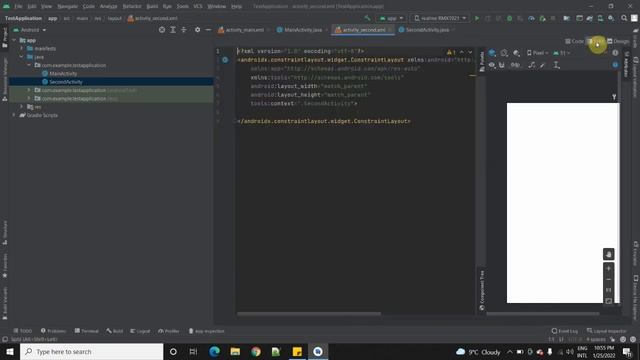Switch to Design view mode
This screenshot has width=640, height=360.
pos(618,41)
